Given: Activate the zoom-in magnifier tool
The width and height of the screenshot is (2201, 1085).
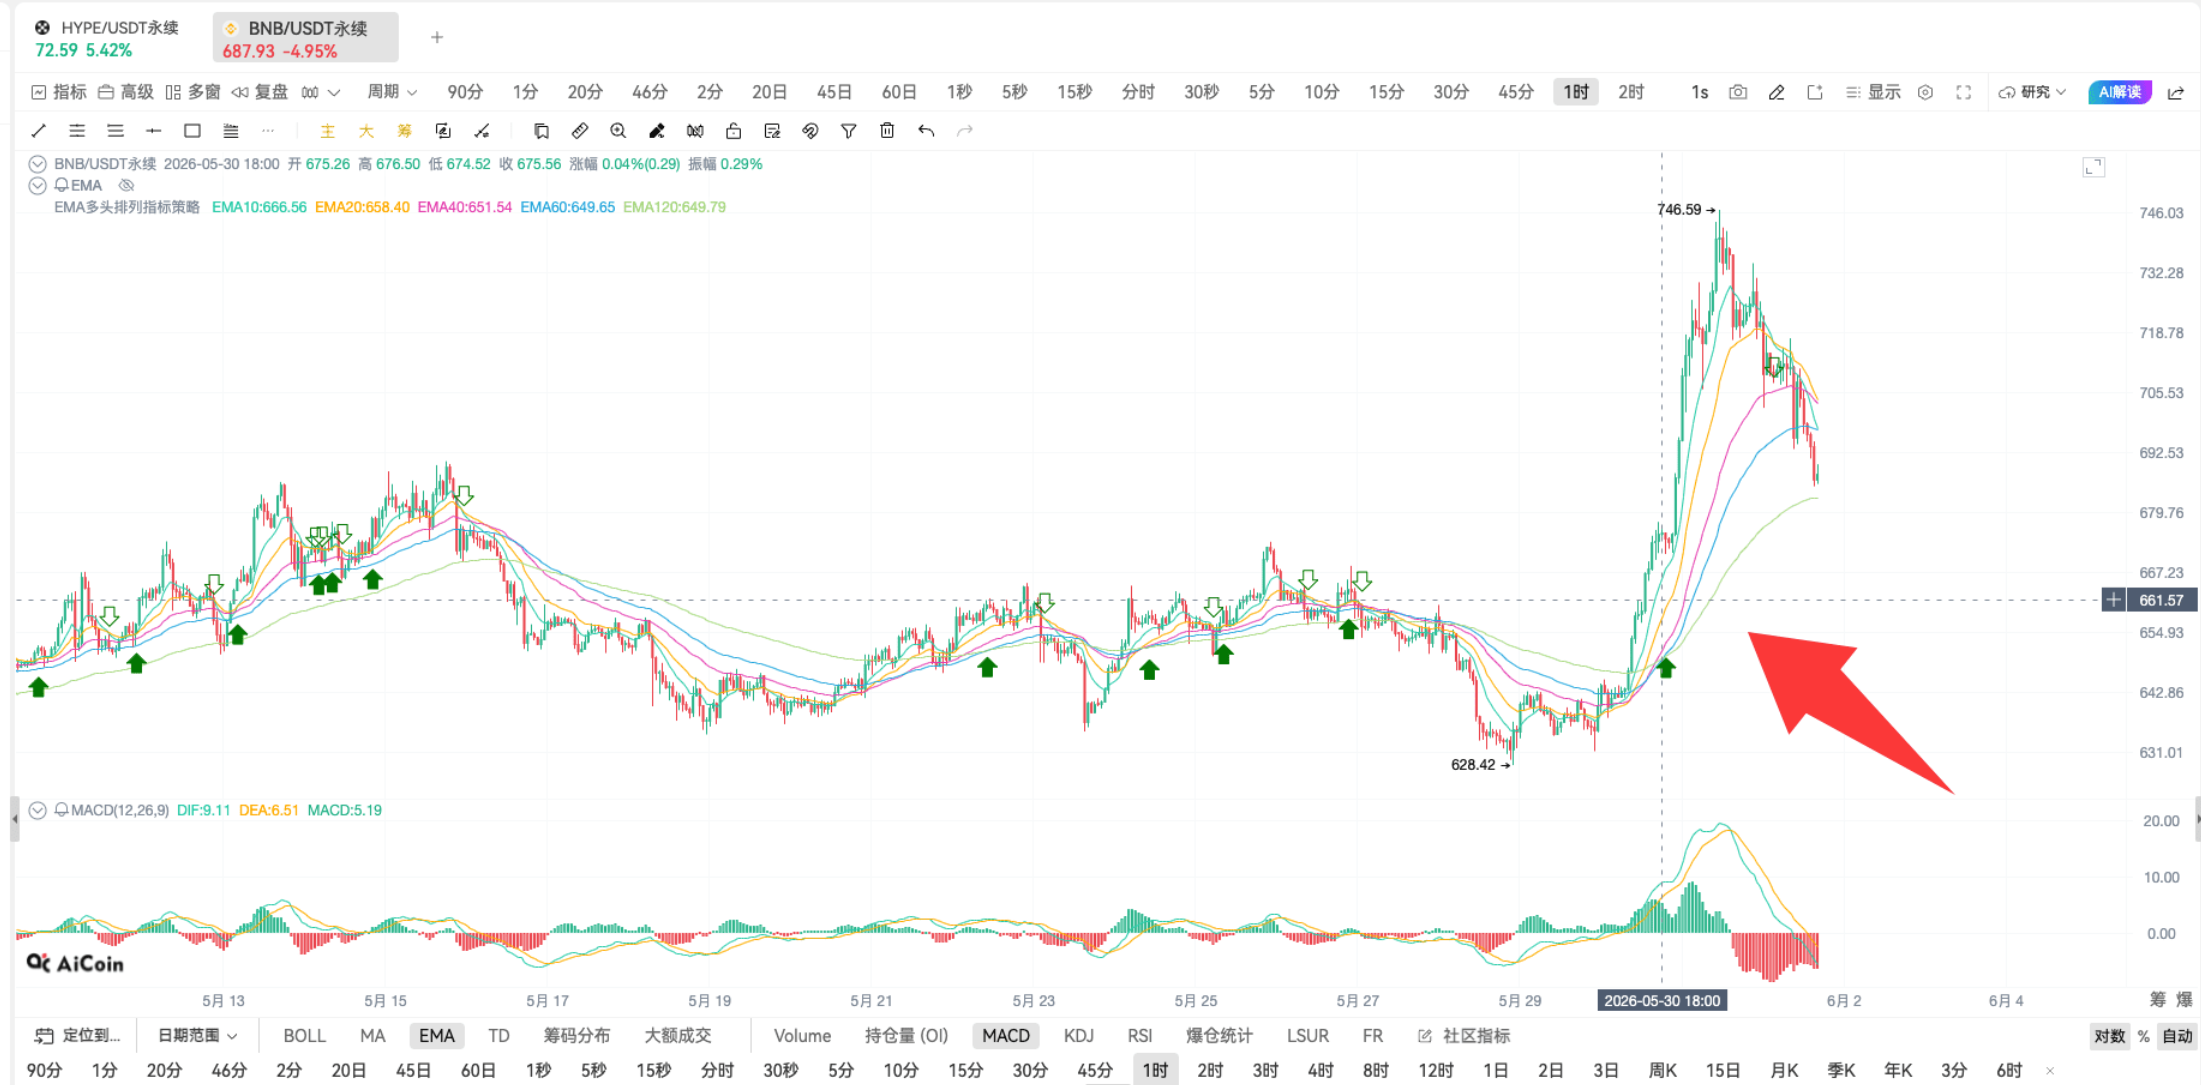Looking at the screenshot, I should pos(618,131).
